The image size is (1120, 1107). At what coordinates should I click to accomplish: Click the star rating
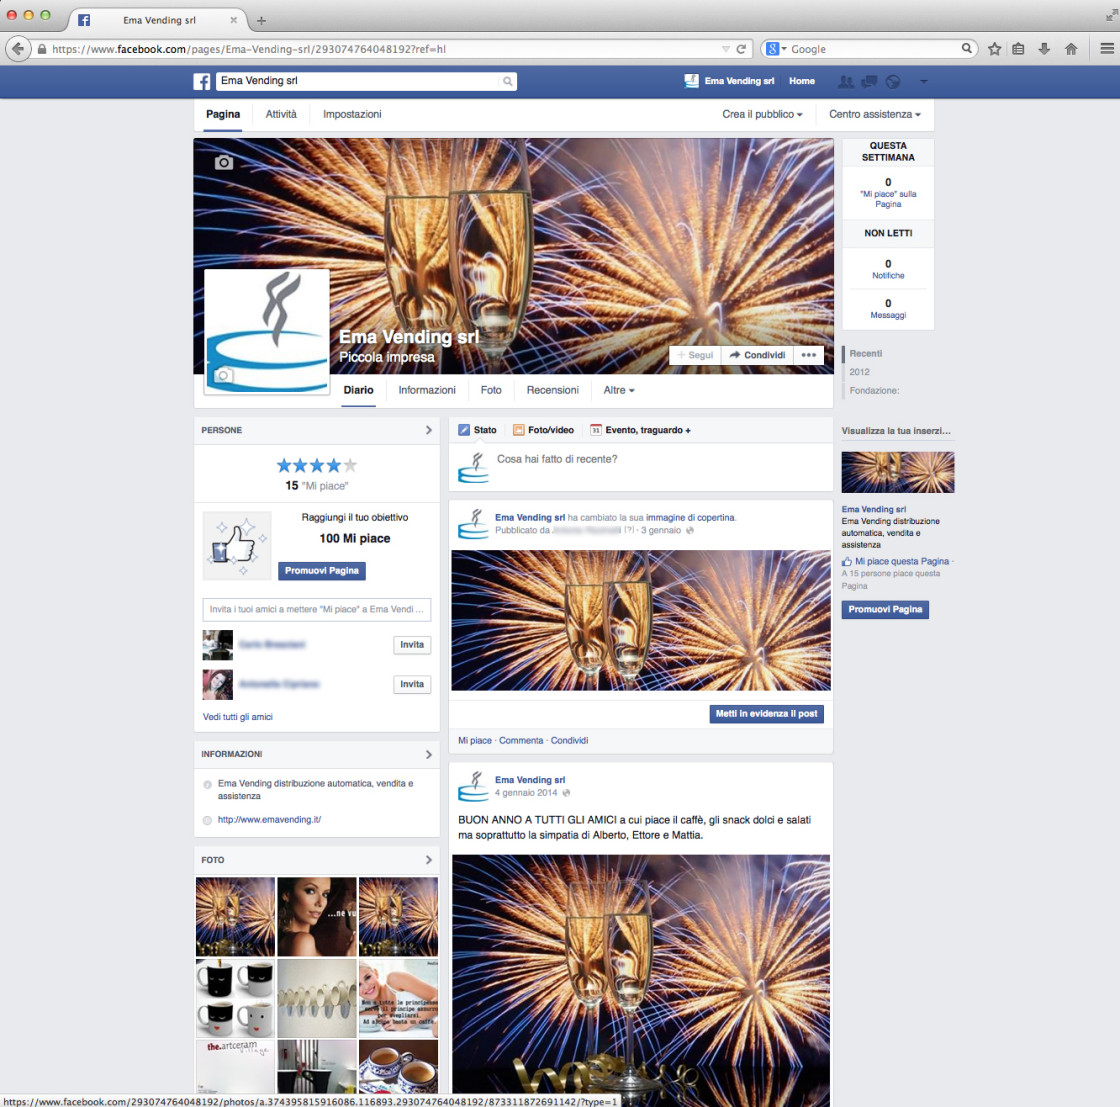[x=316, y=466]
